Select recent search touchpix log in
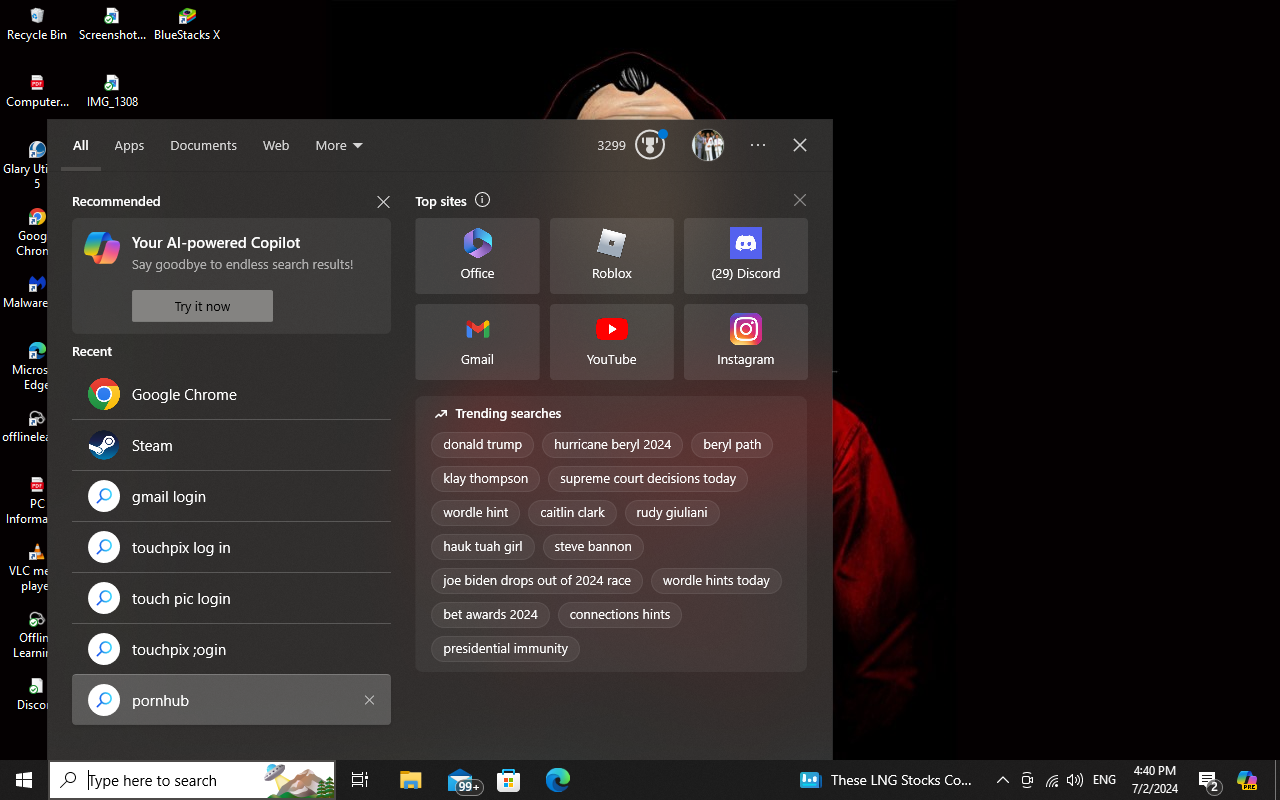The width and height of the screenshot is (1280, 800). tap(231, 547)
